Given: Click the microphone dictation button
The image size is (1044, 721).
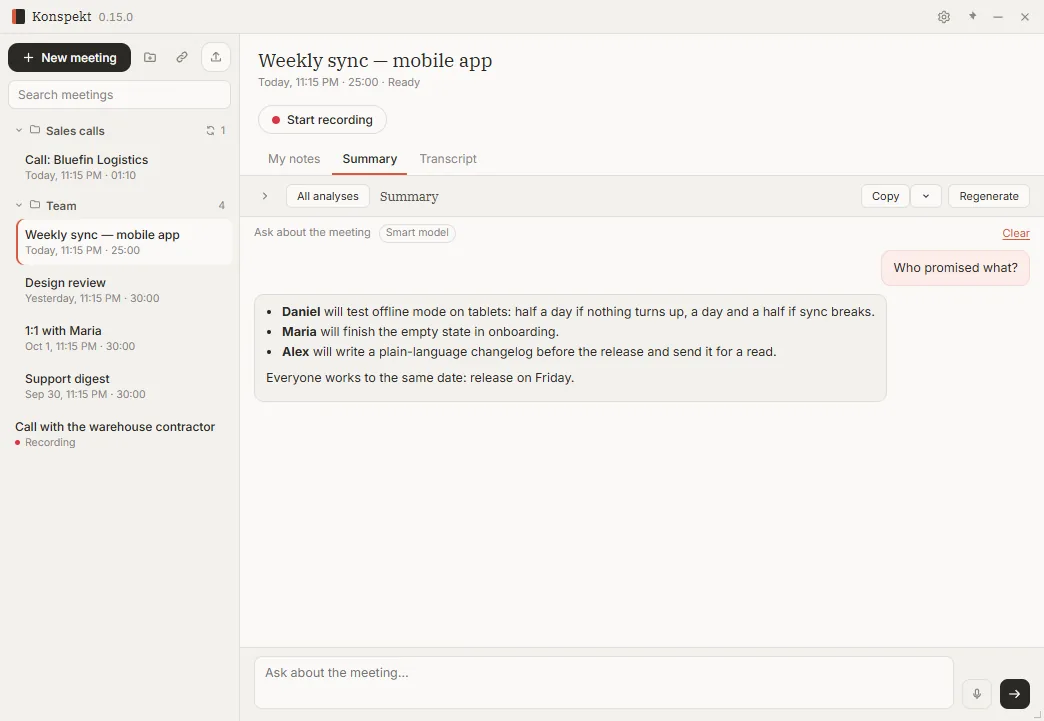Looking at the screenshot, I should point(977,694).
